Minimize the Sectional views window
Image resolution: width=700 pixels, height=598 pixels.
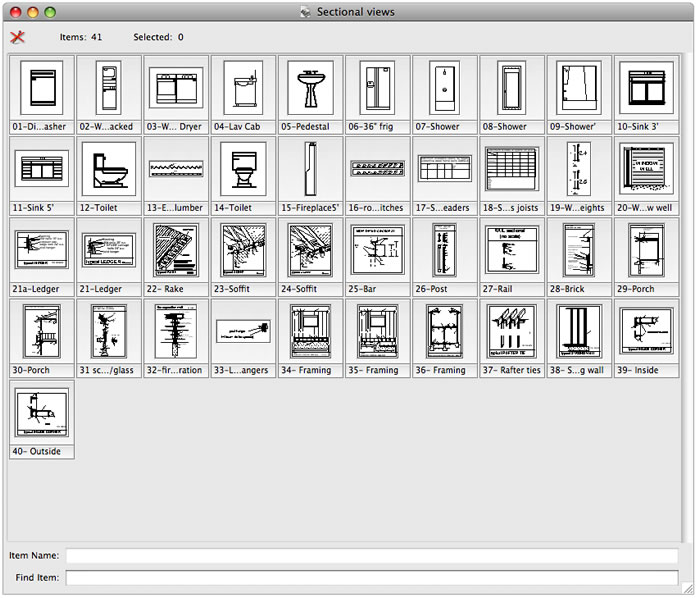pyautogui.click(x=33, y=12)
